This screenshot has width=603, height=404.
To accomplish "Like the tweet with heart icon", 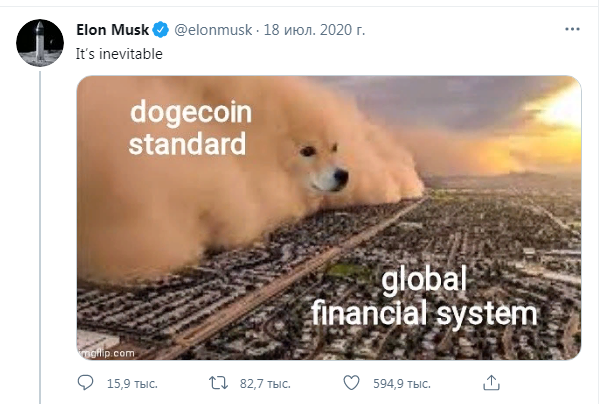I will click(x=351, y=383).
